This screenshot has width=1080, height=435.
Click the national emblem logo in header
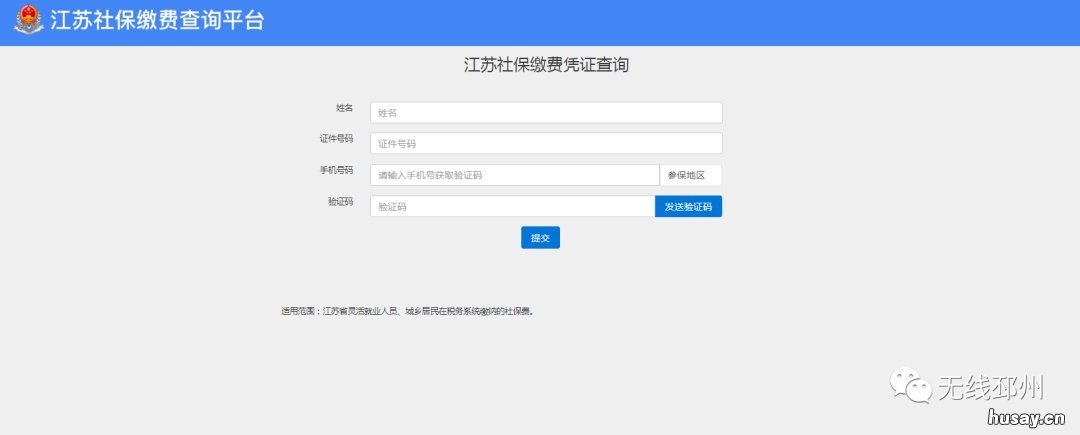[x=28, y=20]
